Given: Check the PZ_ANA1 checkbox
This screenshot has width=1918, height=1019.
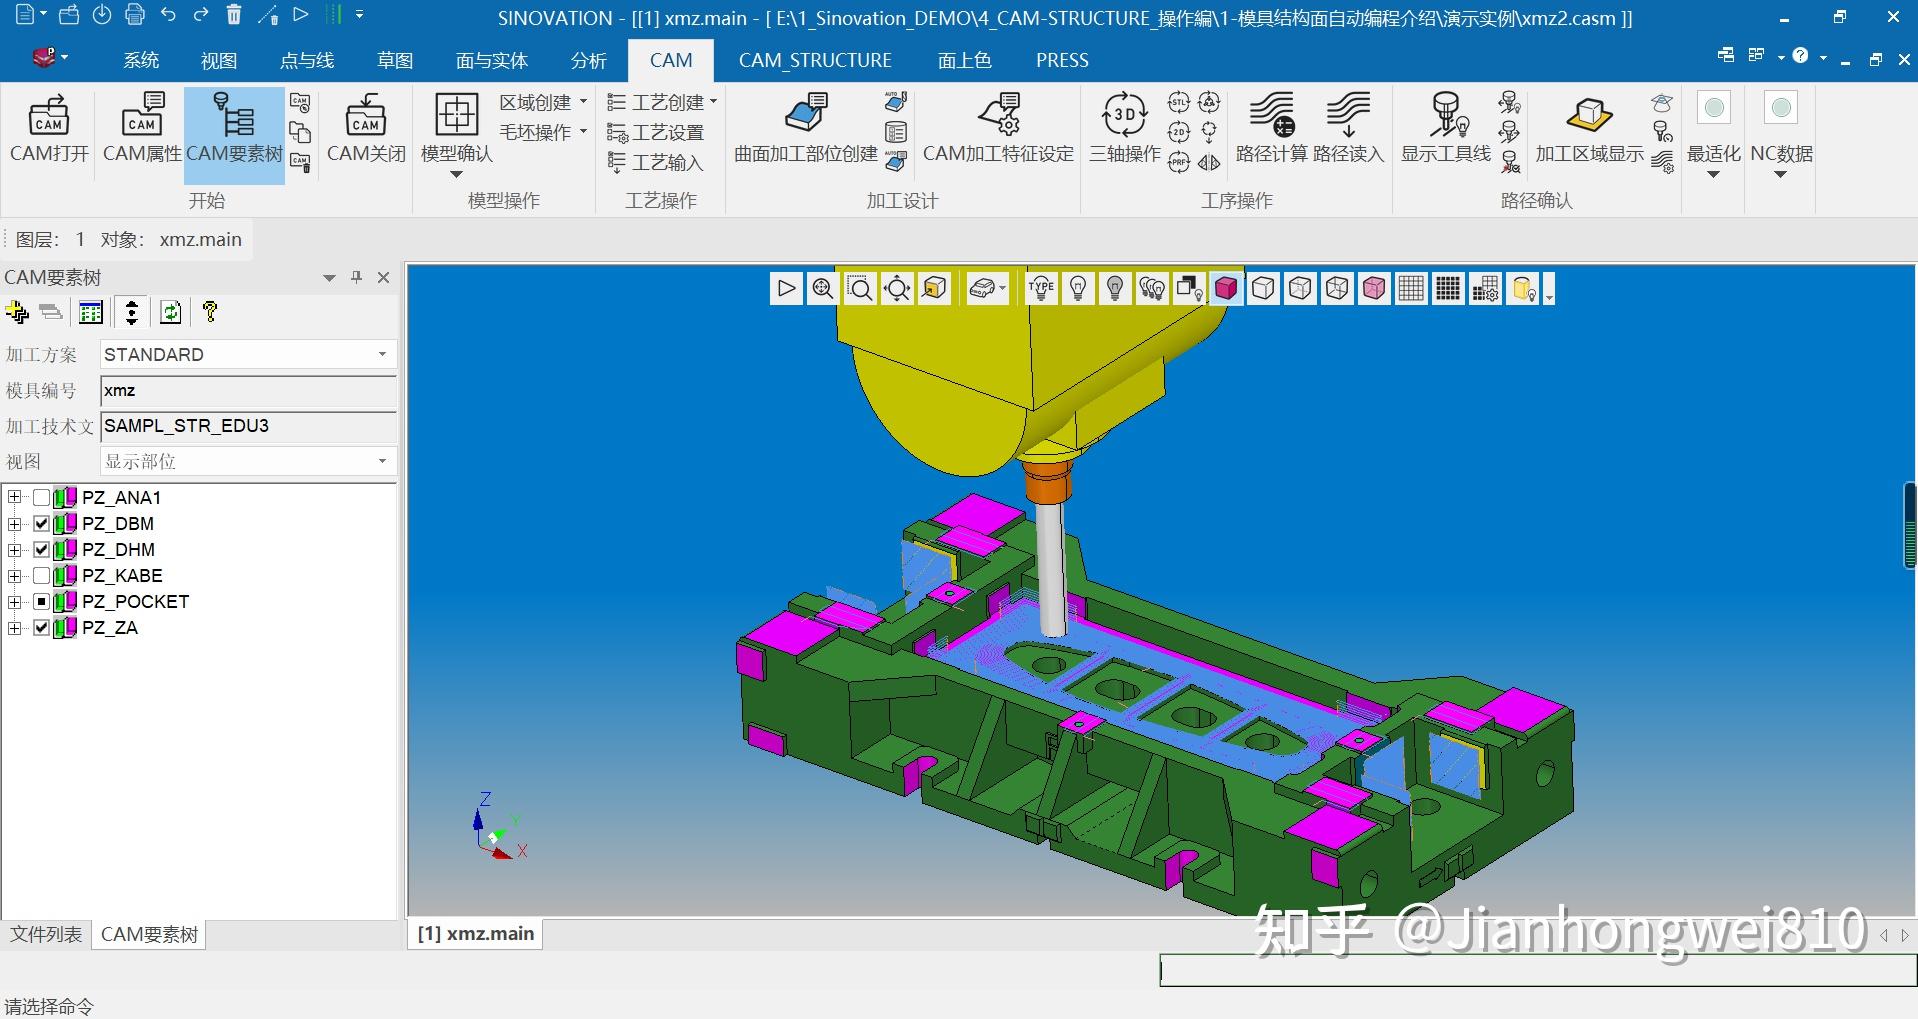Looking at the screenshot, I should 41,498.
